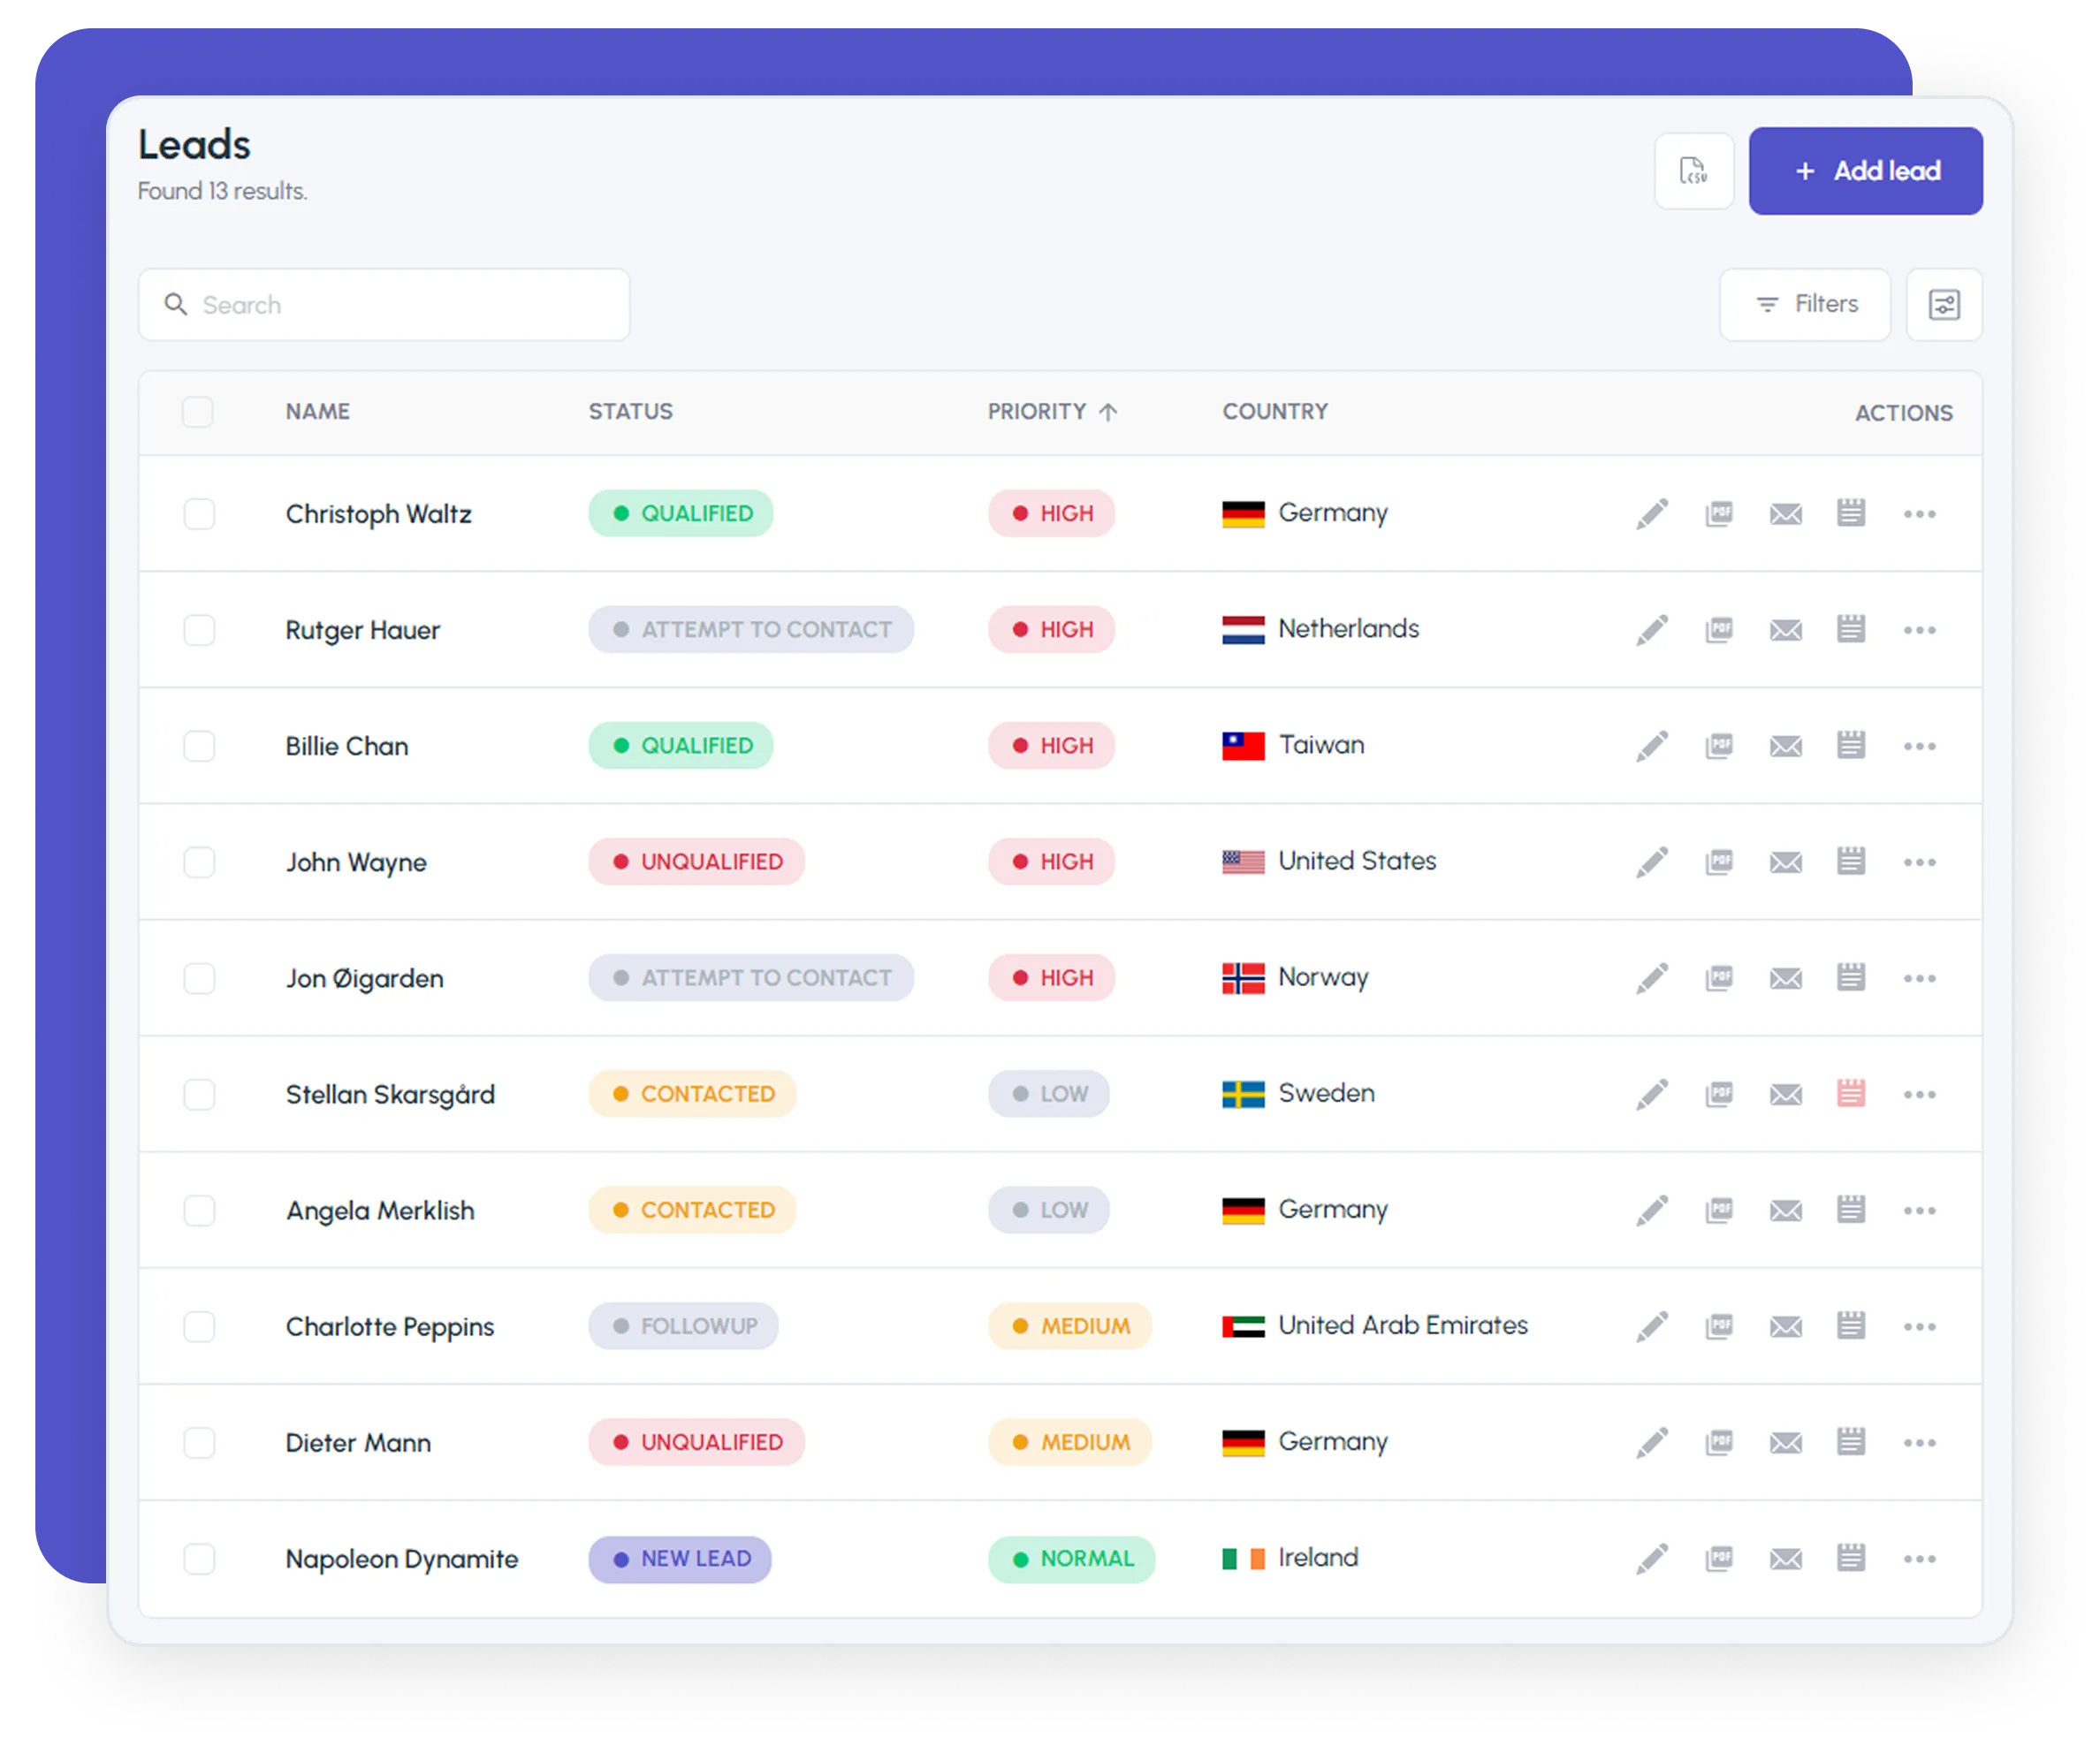This screenshot has height=1746, width=2100.
Task: Click the Add lead button
Action: tap(1865, 171)
